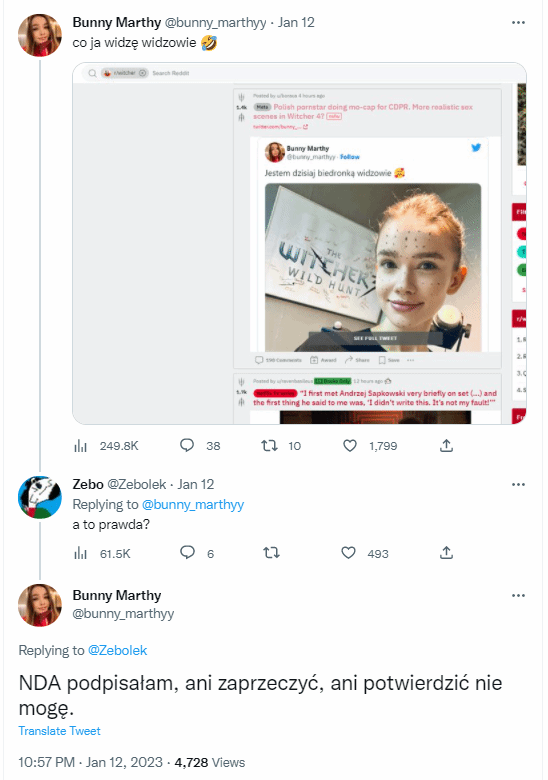Open more options on Zebo's reply
The height and width of the screenshot is (780, 548).
pos(518,484)
